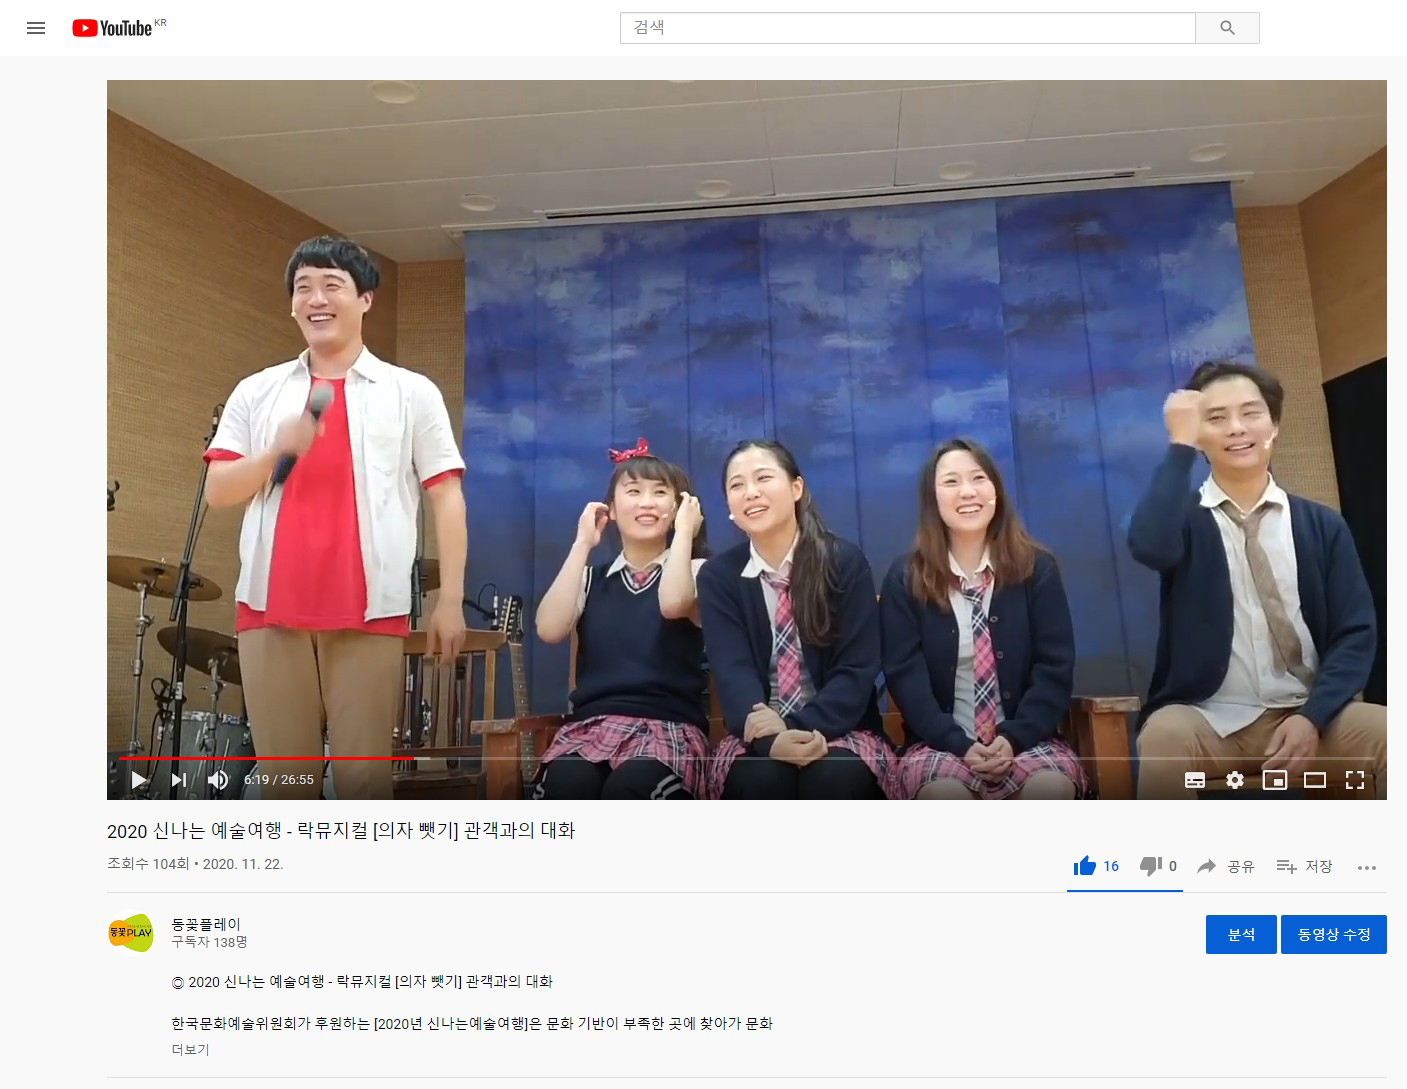Open the channel name 동꽃플레이 link
This screenshot has width=1407, height=1089.
point(206,923)
